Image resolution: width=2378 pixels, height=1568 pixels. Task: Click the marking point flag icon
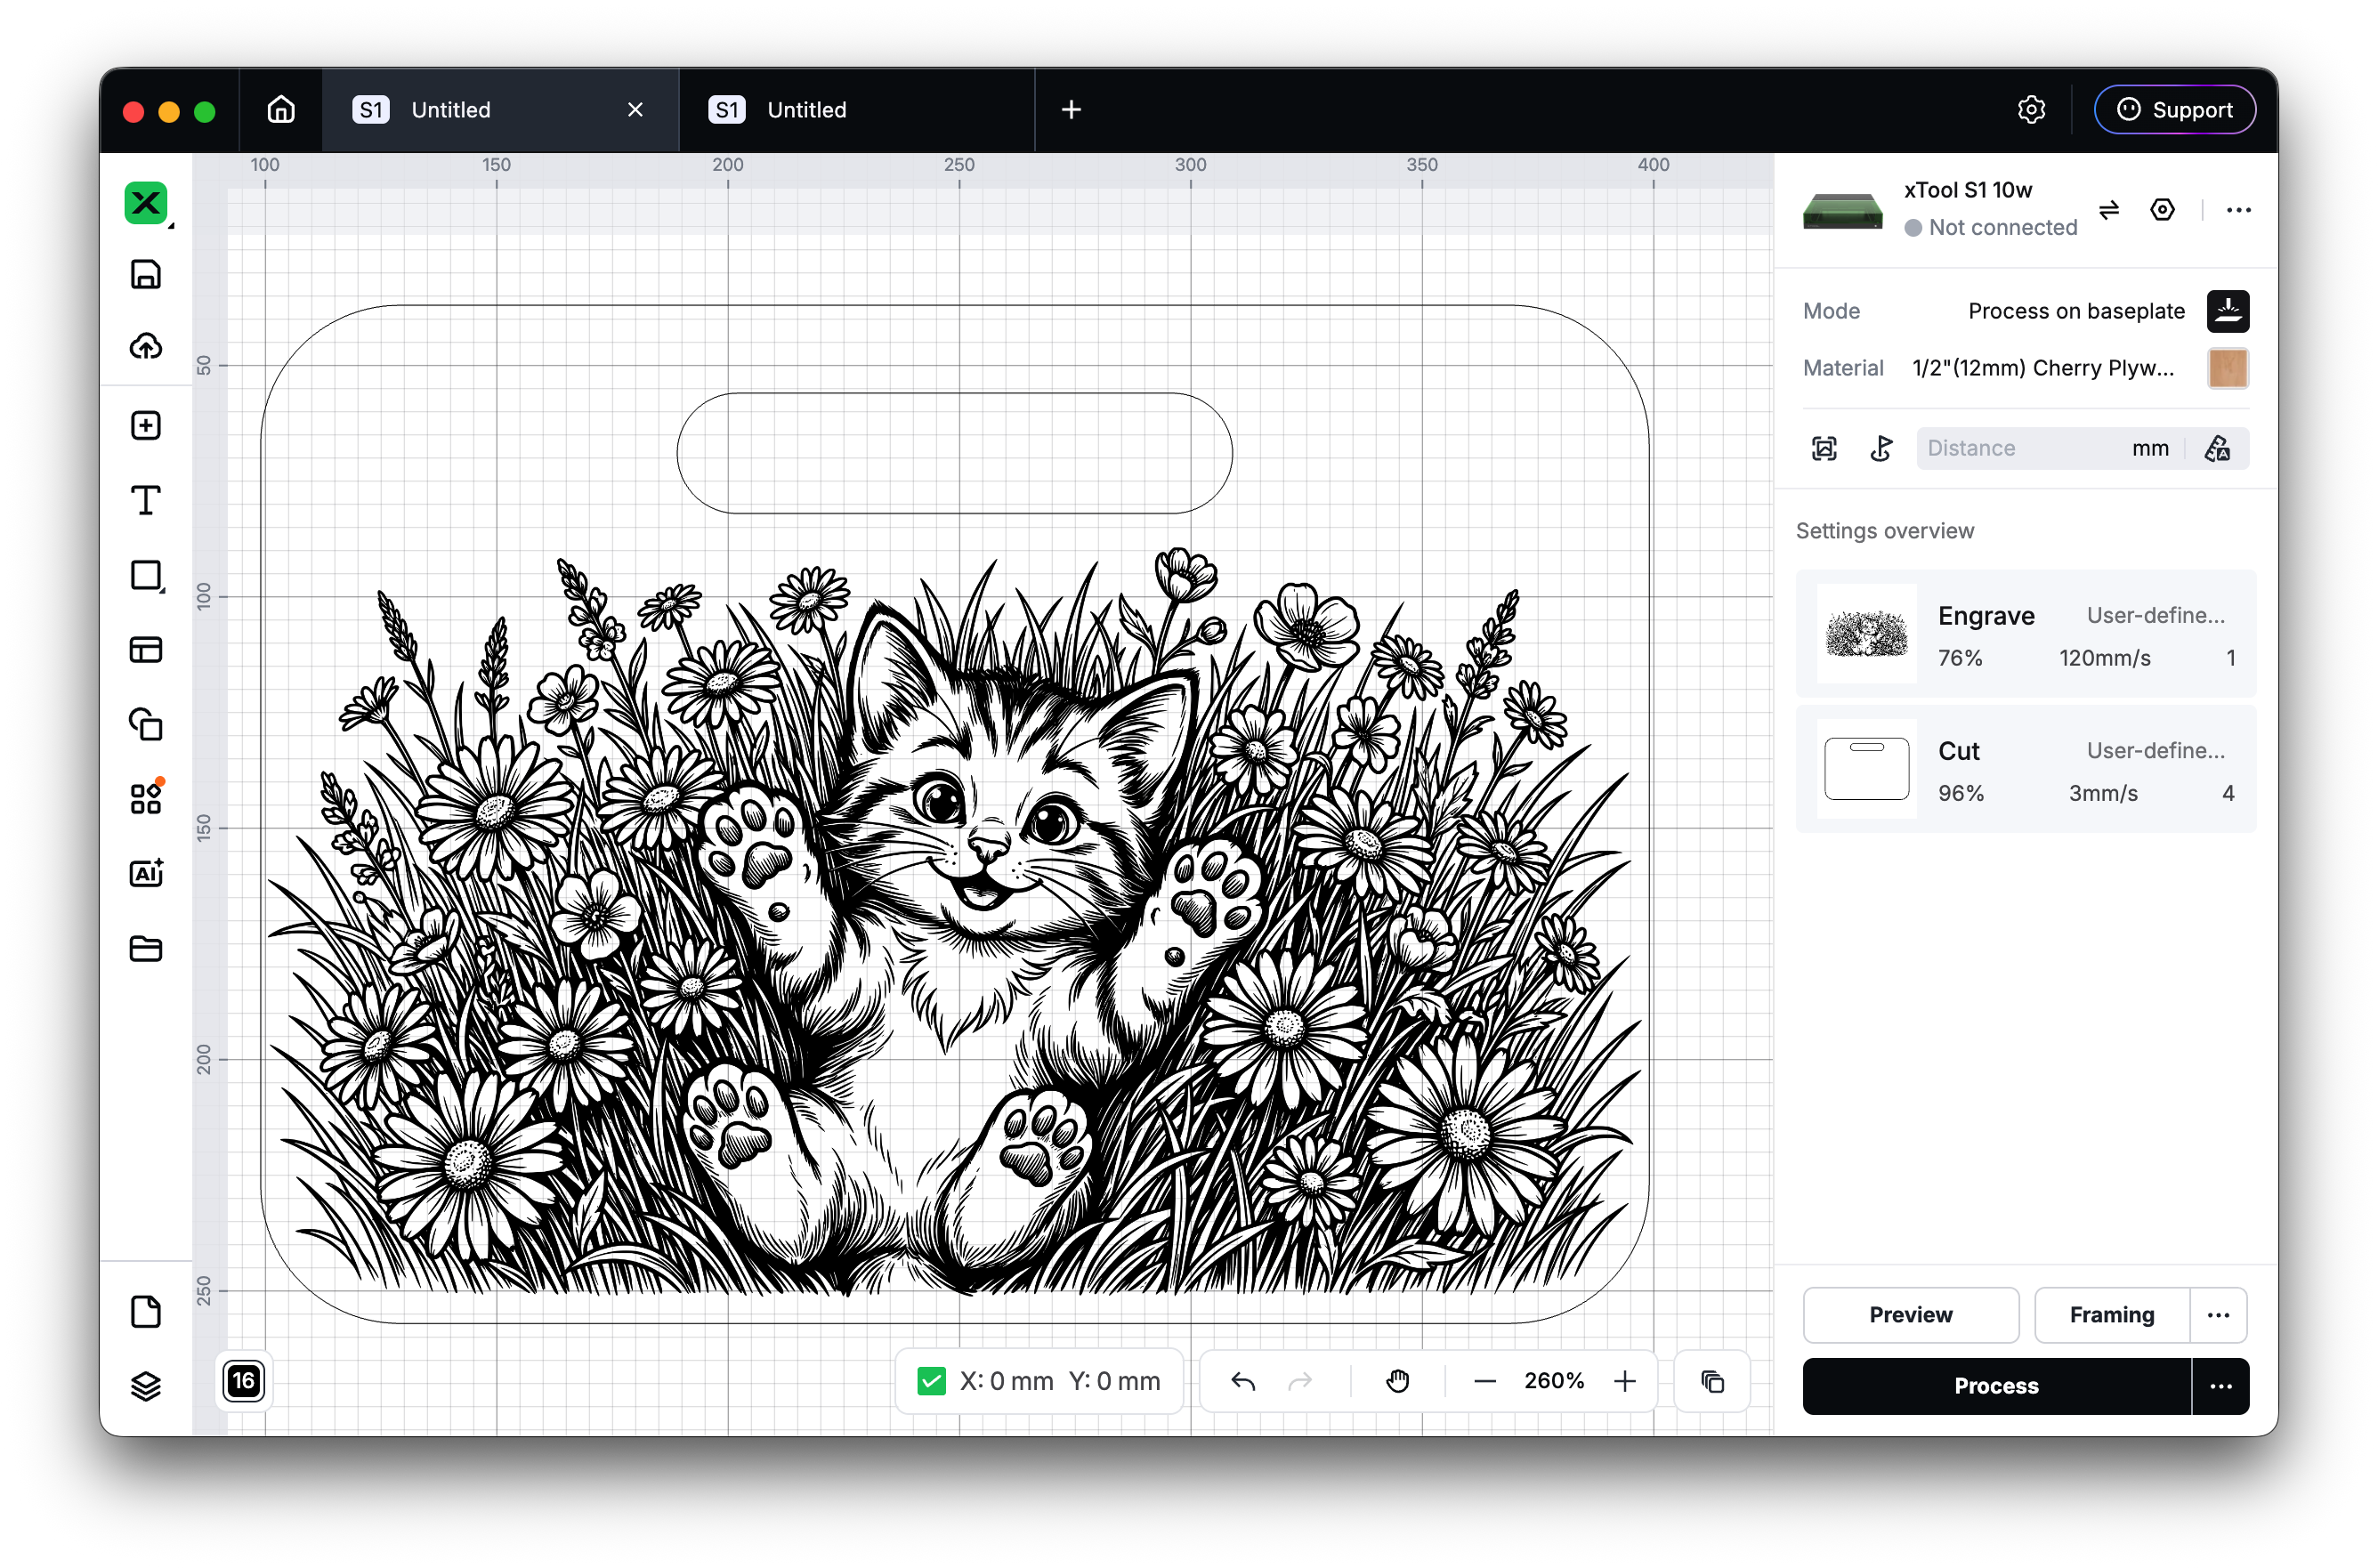pos(1881,448)
